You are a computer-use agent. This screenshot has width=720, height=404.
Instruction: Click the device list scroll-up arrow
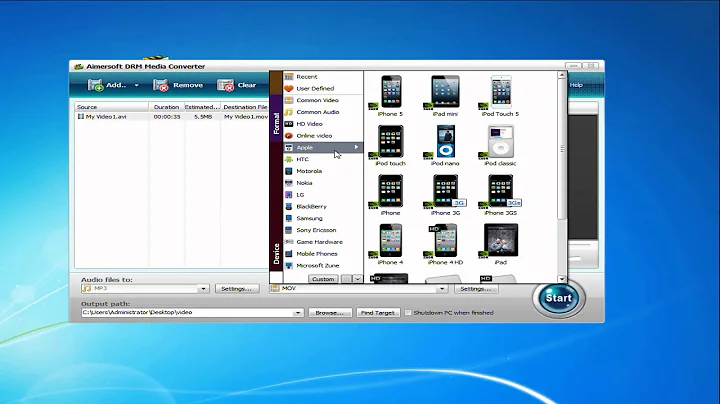click(562, 75)
